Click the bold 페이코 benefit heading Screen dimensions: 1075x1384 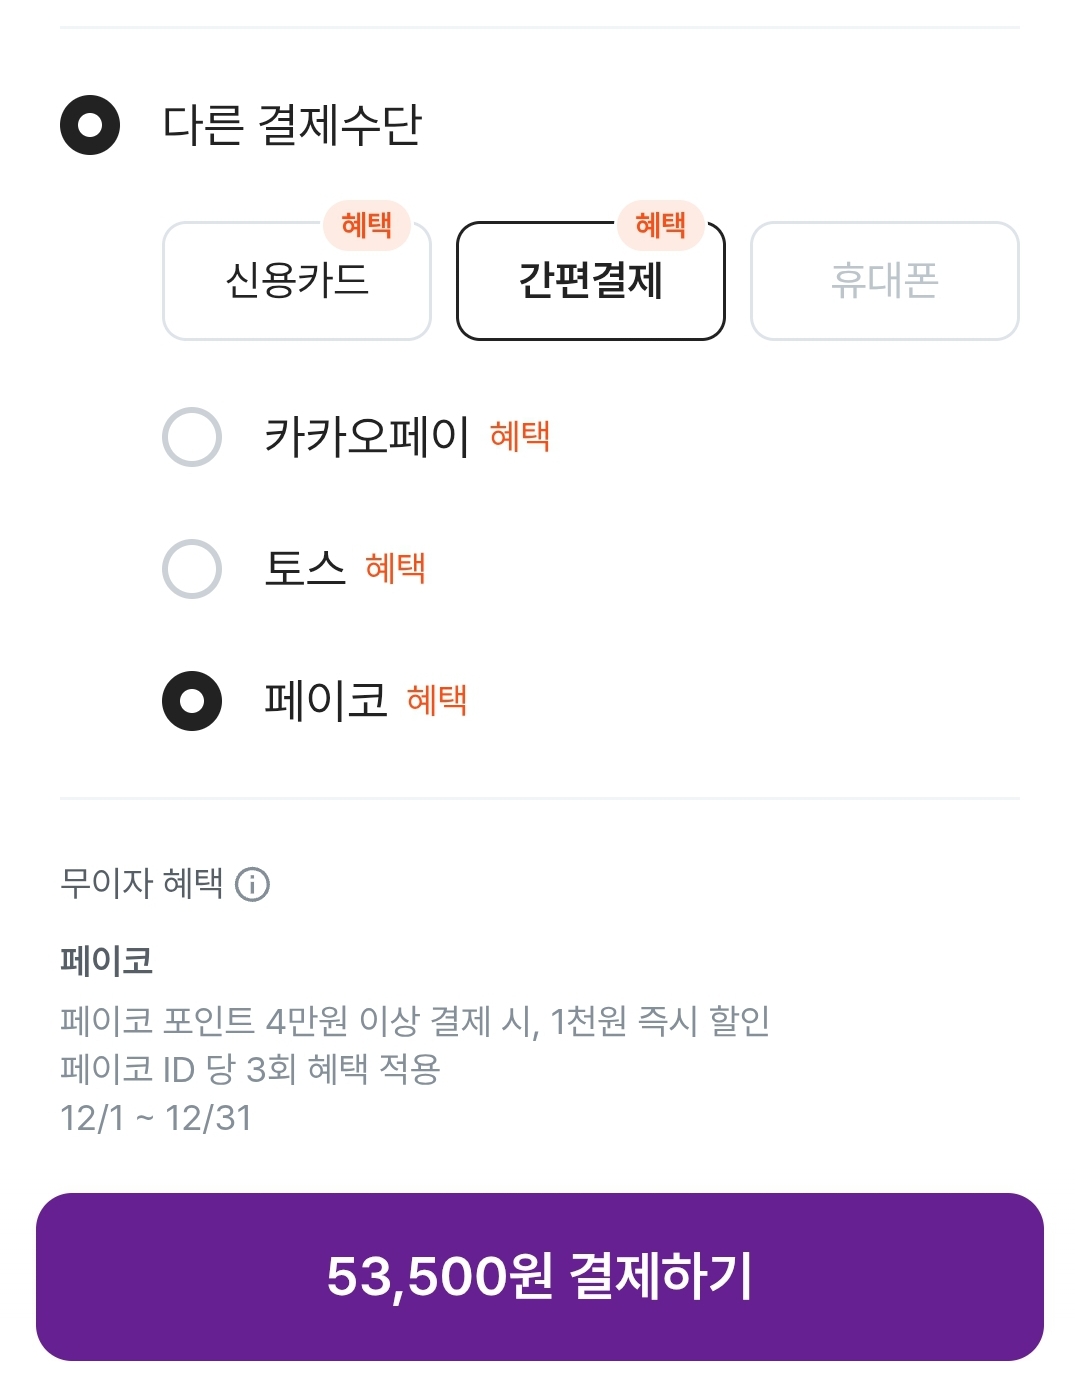pyautogui.click(x=106, y=961)
